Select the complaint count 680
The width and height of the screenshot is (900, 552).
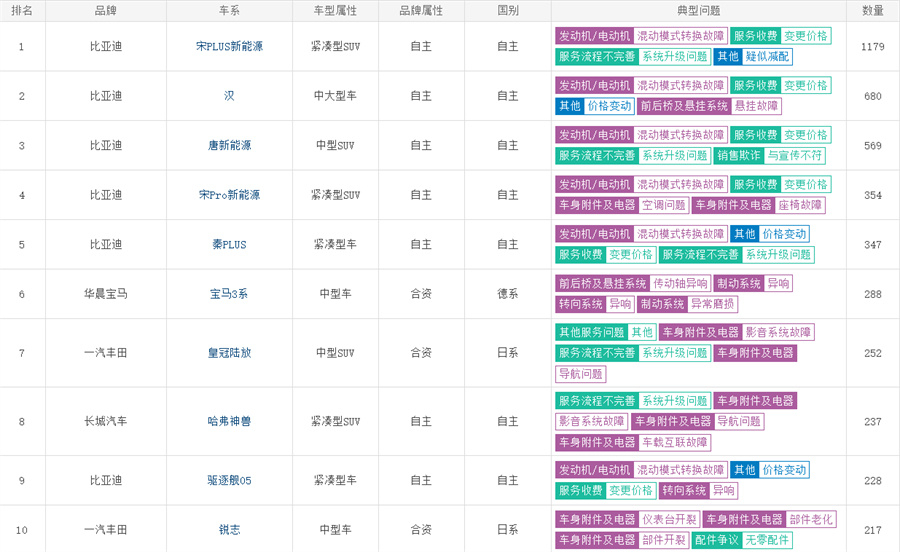click(x=872, y=96)
